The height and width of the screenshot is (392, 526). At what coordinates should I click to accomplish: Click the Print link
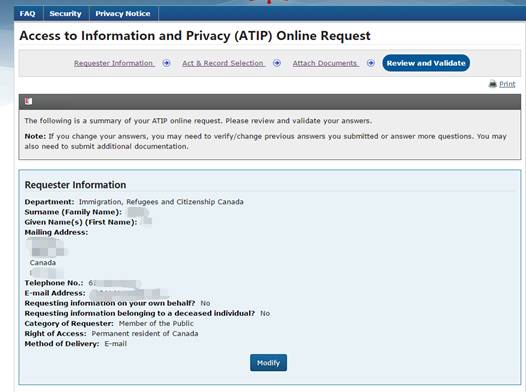(x=507, y=84)
